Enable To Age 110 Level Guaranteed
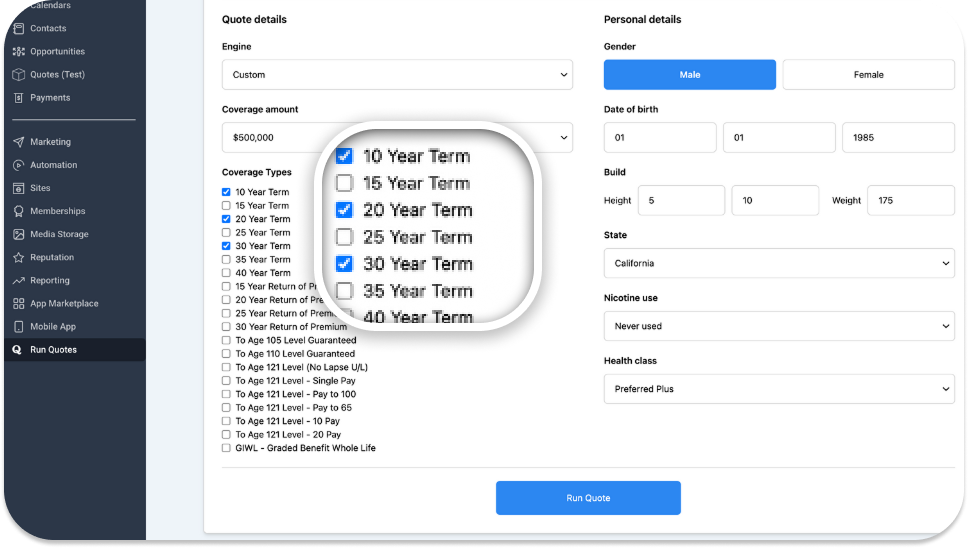Image resolution: width=968 pixels, height=548 pixels. 226,354
